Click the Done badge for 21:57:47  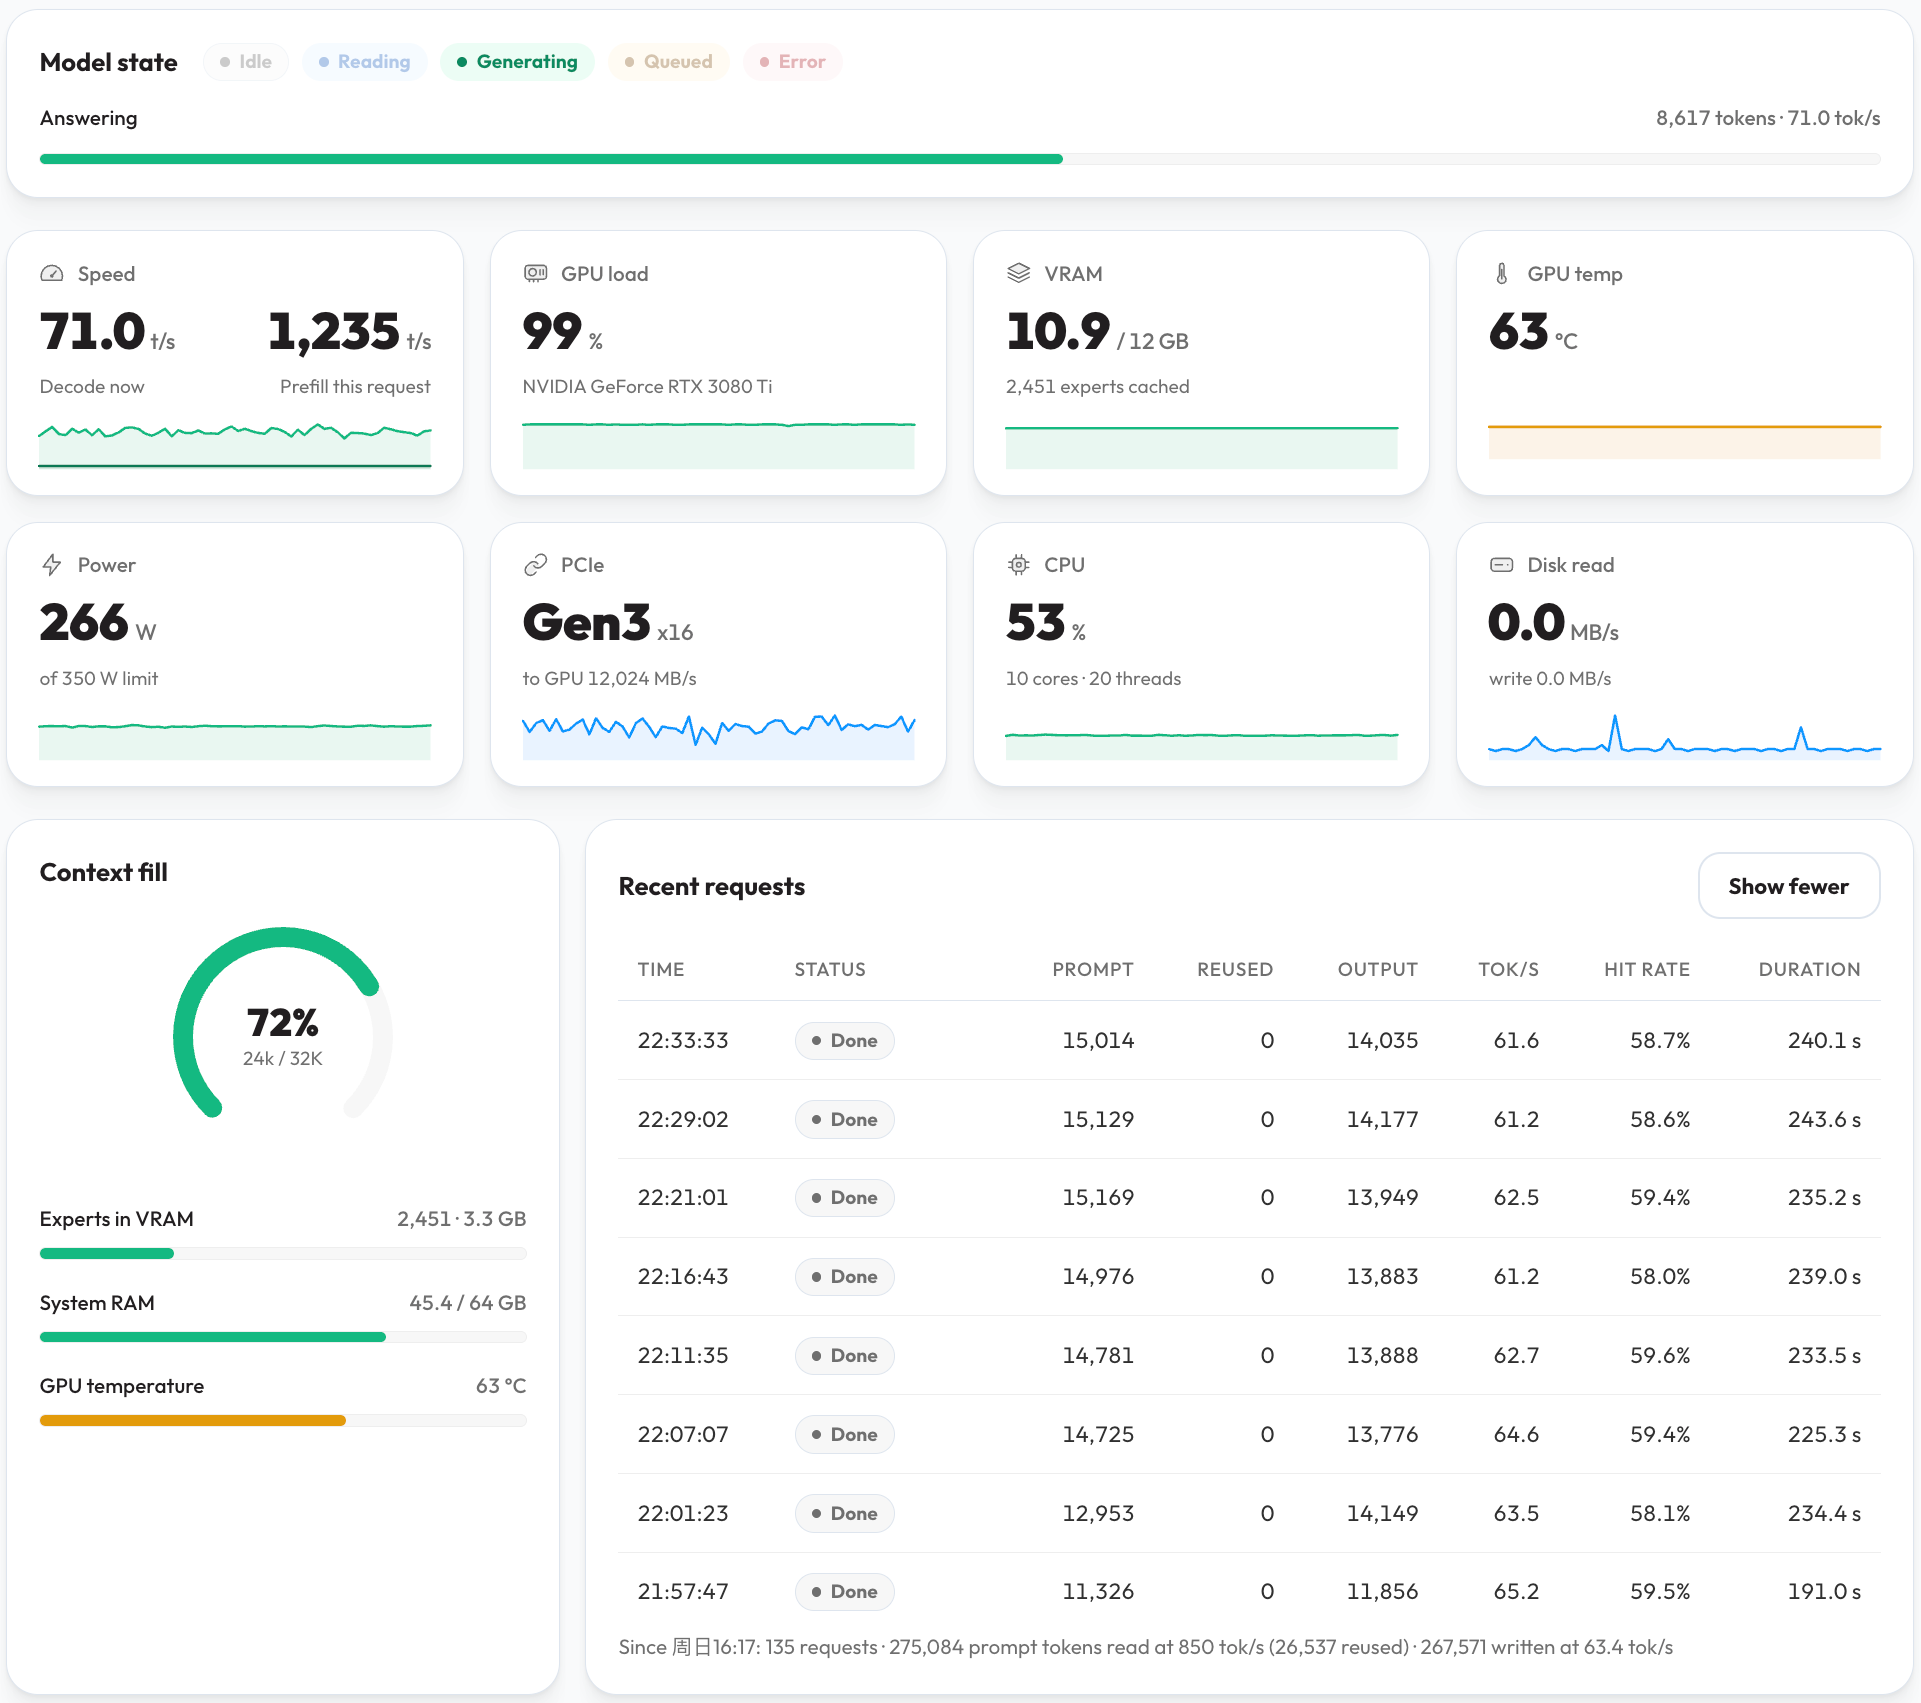(x=845, y=1592)
